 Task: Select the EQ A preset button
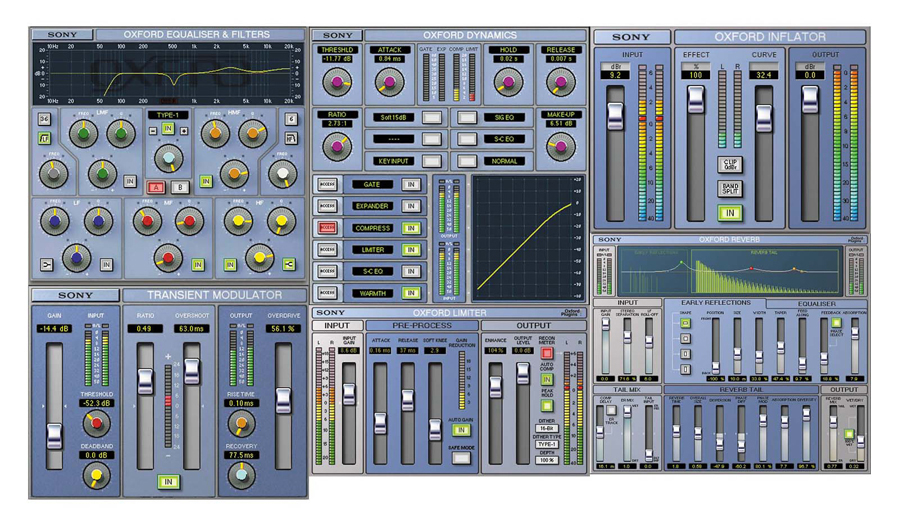pyautogui.click(x=156, y=187)
